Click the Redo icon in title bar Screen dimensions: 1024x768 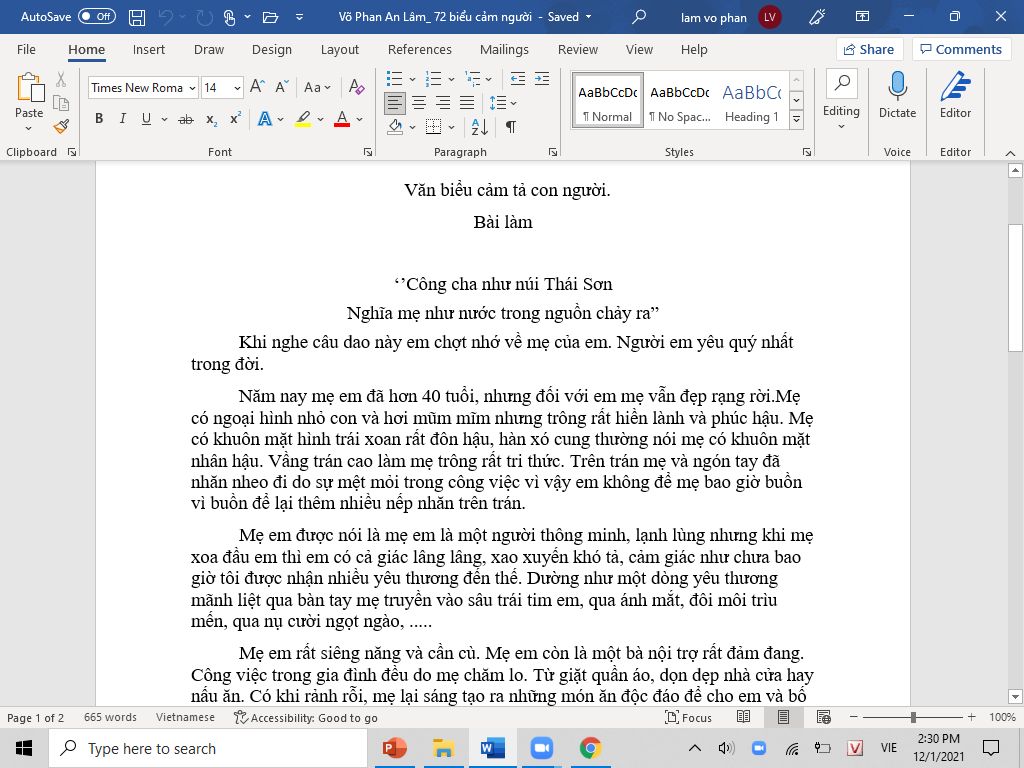(x=205, y=17)
